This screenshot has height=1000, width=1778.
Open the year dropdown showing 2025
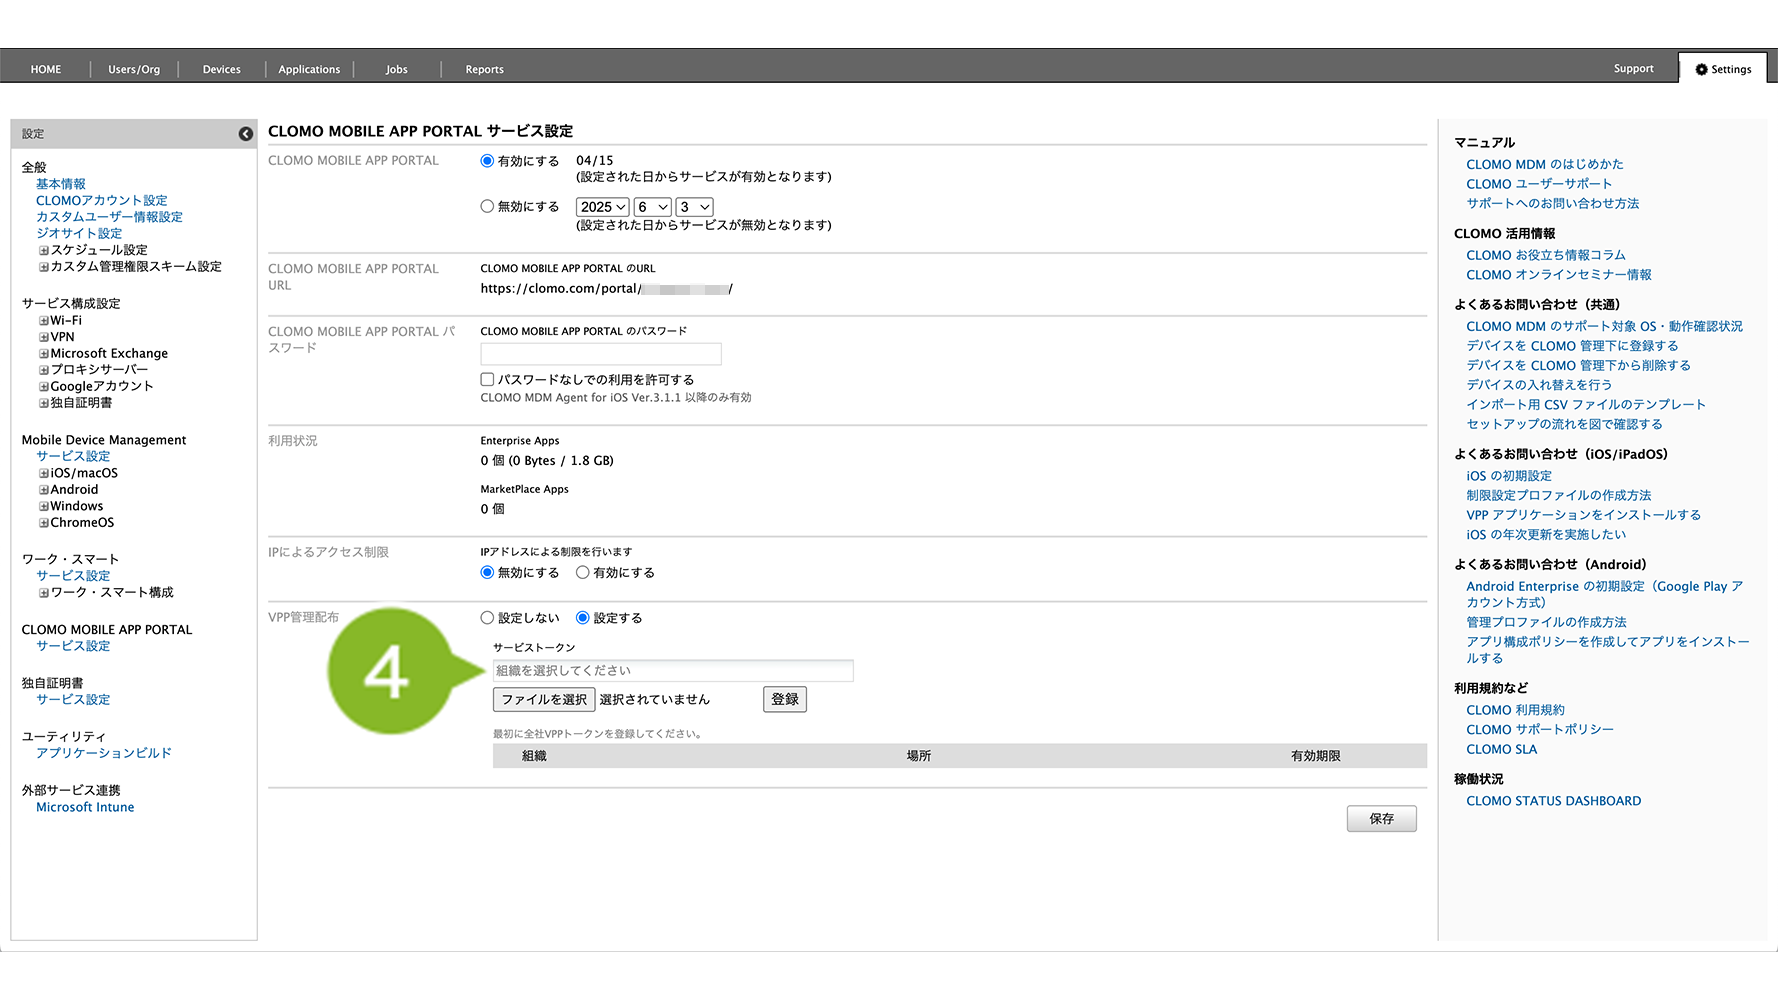click(x=603, y=207)
